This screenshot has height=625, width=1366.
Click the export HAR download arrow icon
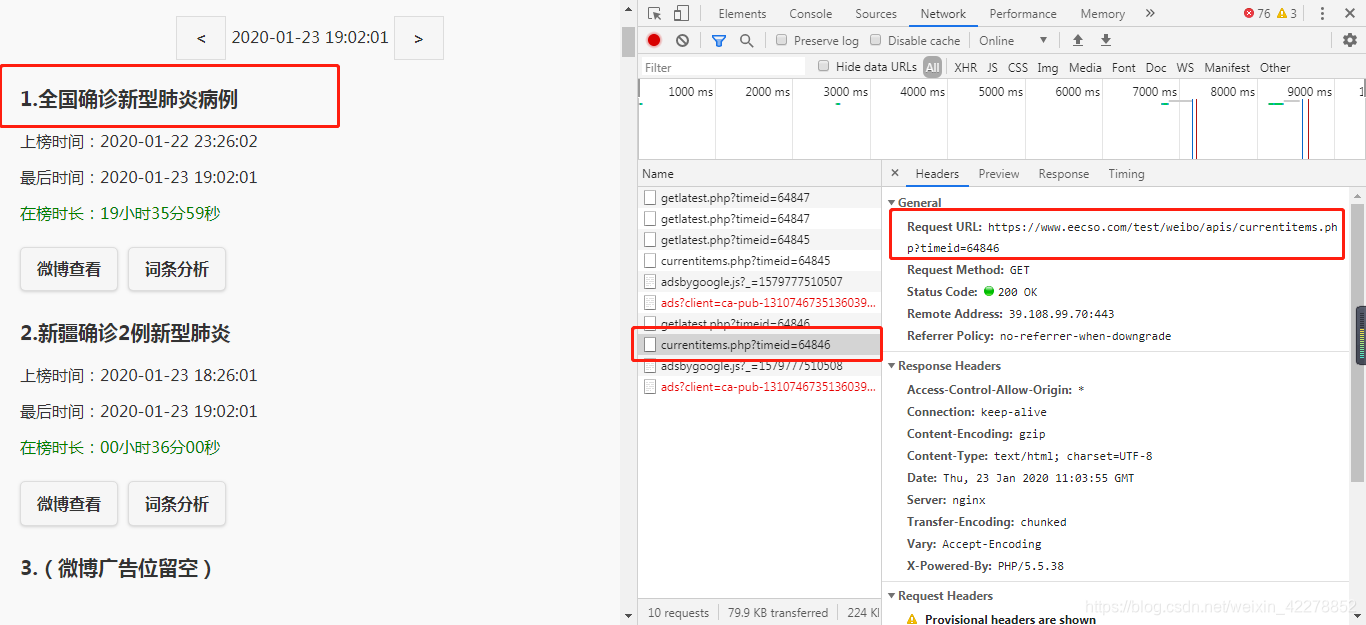coord(1105,40)
